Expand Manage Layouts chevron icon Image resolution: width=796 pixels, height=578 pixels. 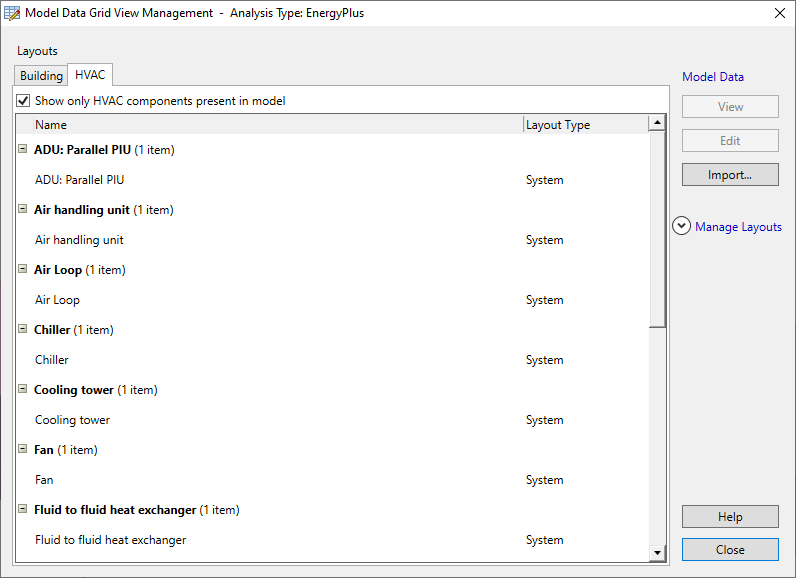pos(681,227)
